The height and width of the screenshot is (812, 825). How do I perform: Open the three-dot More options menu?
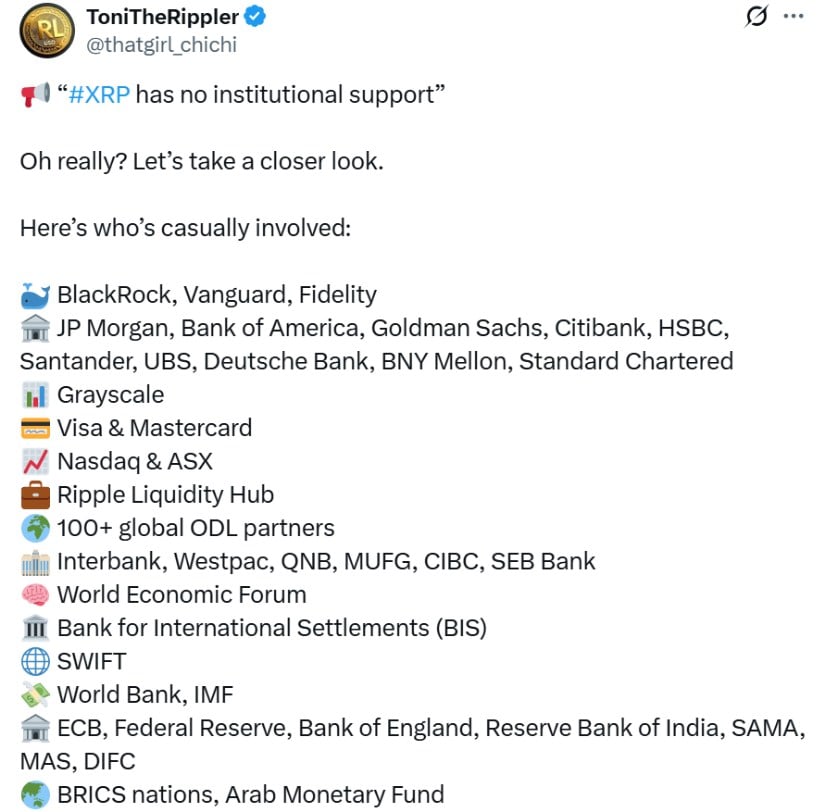tap(793, 17)
